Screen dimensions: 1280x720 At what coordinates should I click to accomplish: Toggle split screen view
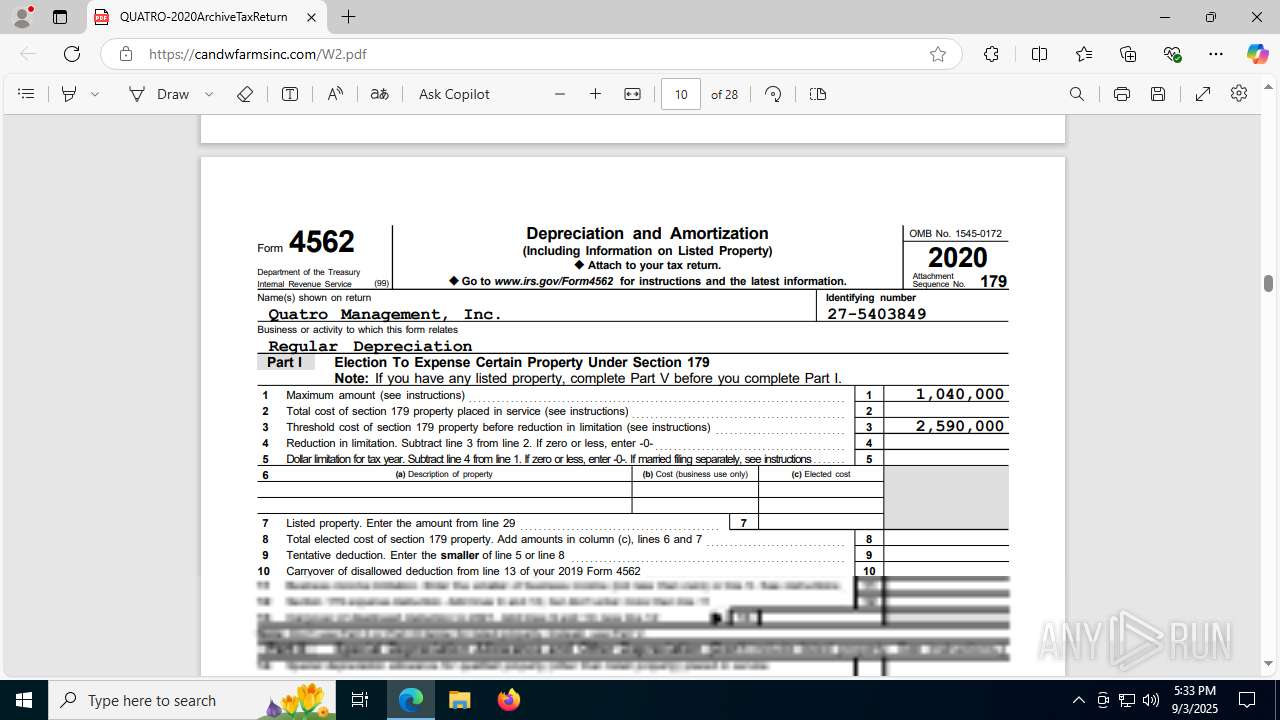click(1039, 54)
